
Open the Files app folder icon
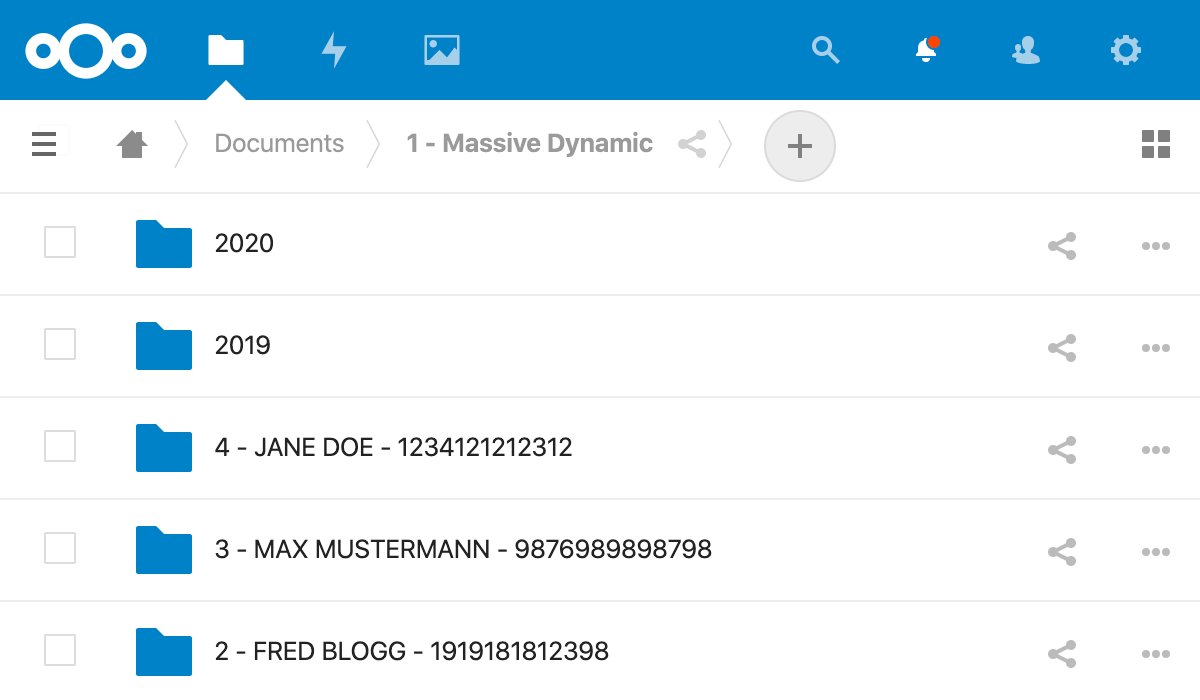click(x=226, y=50)
